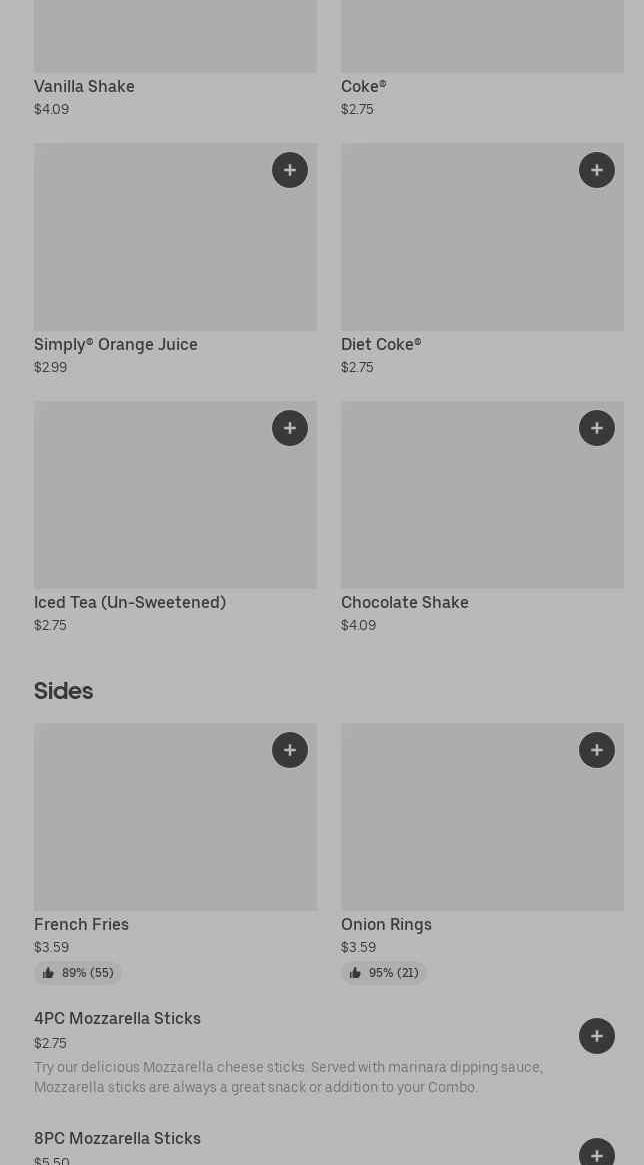Viewport: 644px width, 1165px height.
Task: Click French Fries 89% rating badge
Action: click(78, 973)
